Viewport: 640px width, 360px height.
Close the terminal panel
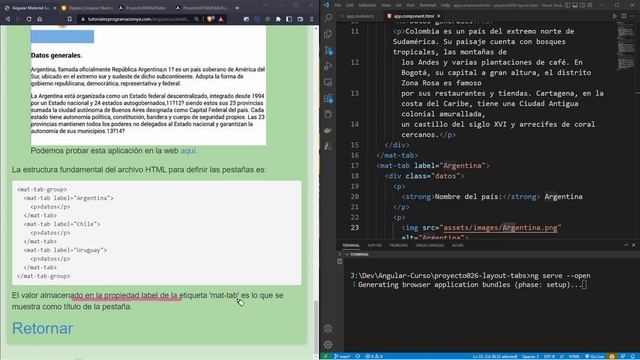[x=633, y=245]
